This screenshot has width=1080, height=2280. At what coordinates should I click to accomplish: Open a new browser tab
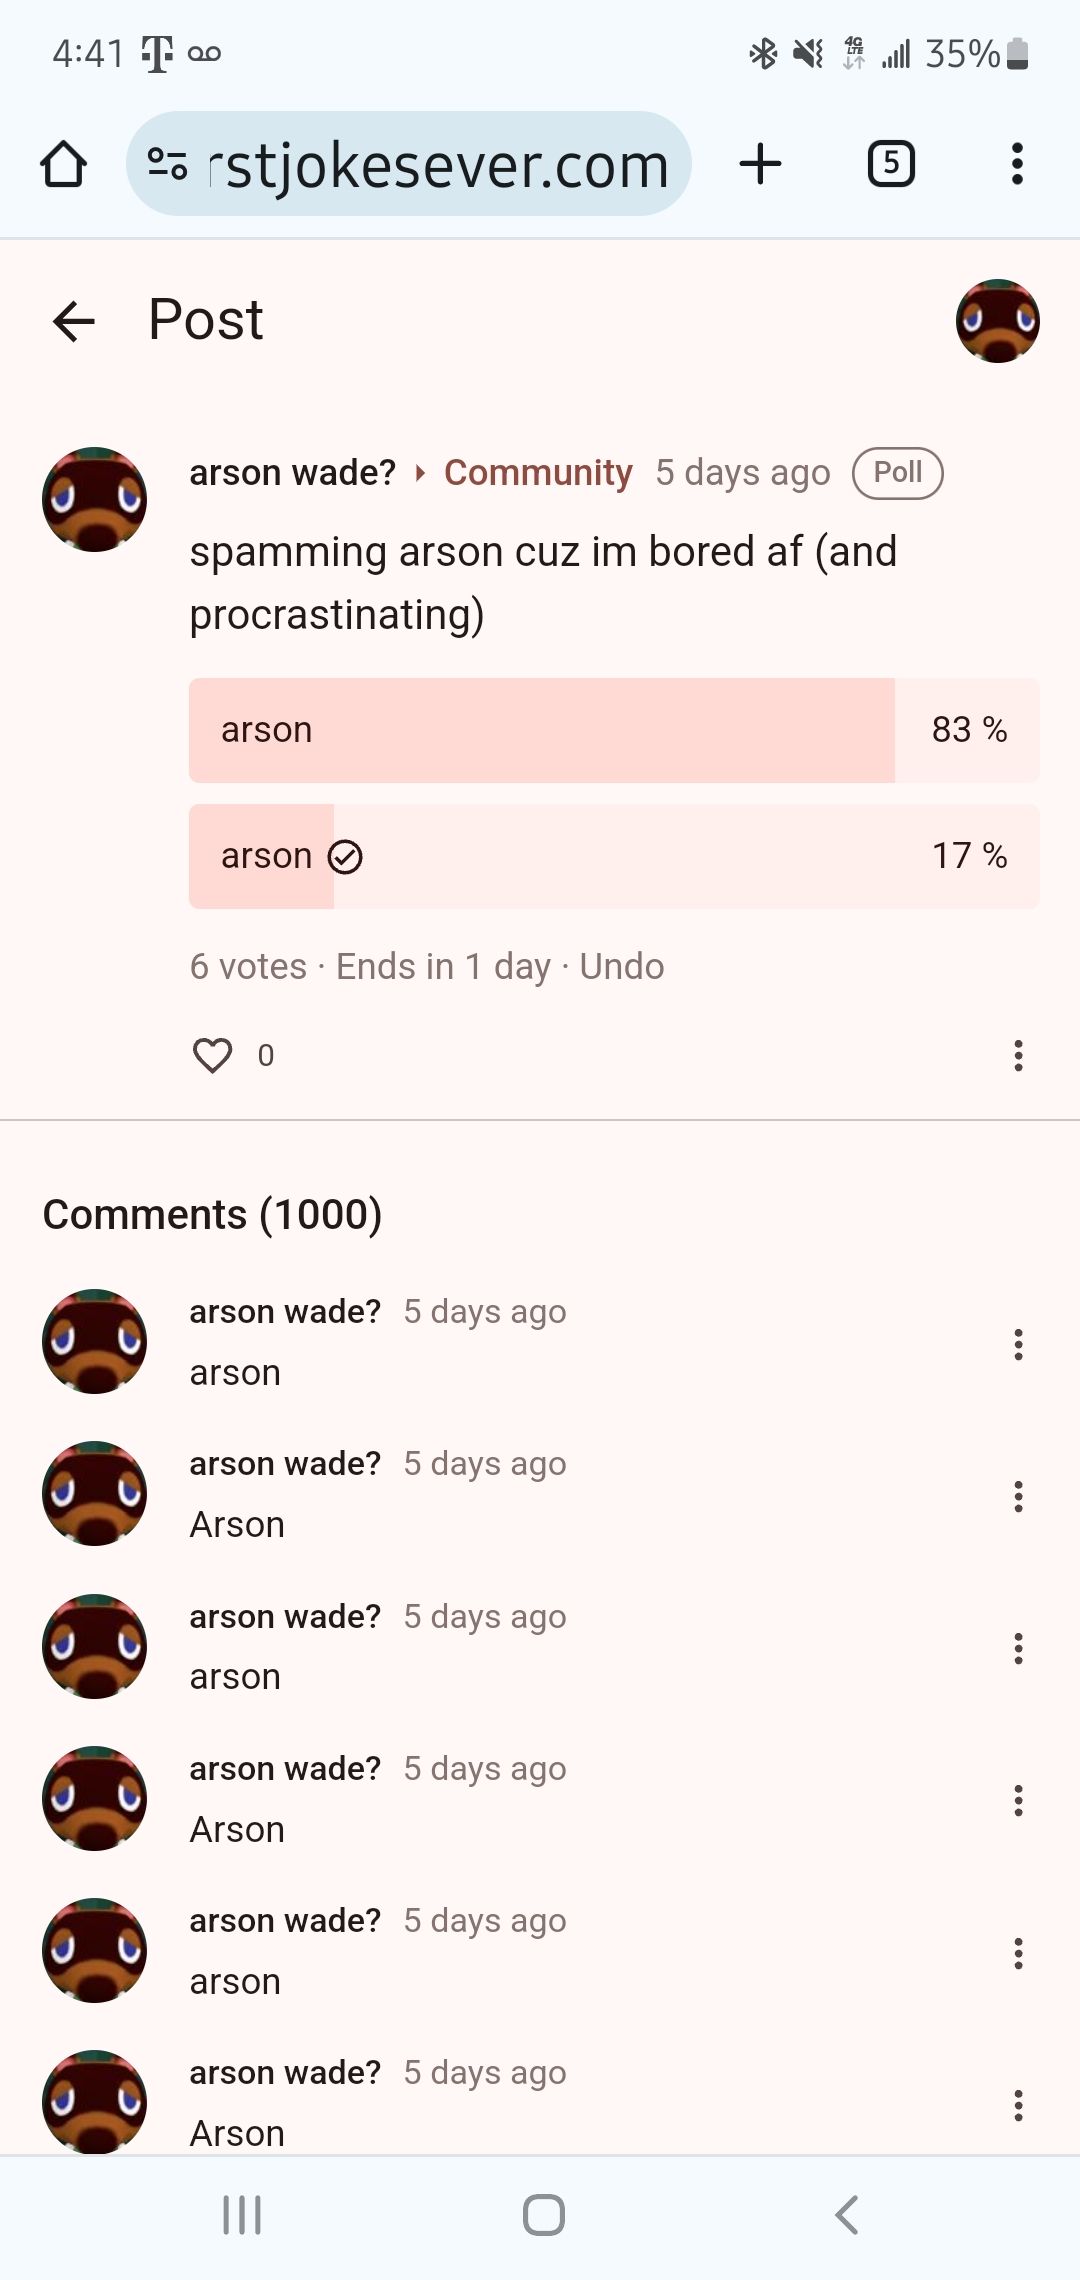[760, 164]
